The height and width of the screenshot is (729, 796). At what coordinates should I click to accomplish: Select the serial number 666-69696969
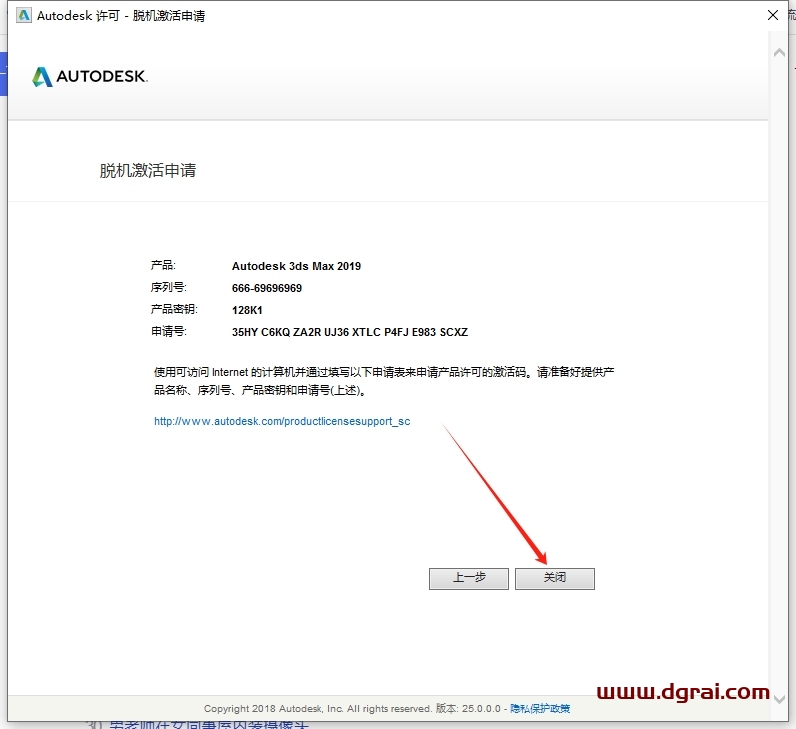(267, 288)
